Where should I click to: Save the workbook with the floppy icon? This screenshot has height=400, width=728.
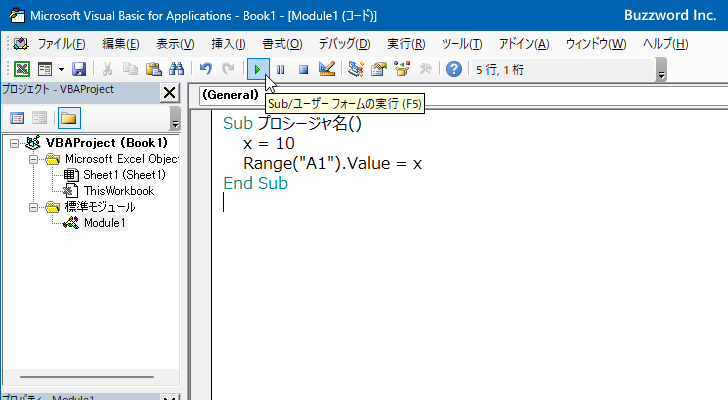point(79,69)
